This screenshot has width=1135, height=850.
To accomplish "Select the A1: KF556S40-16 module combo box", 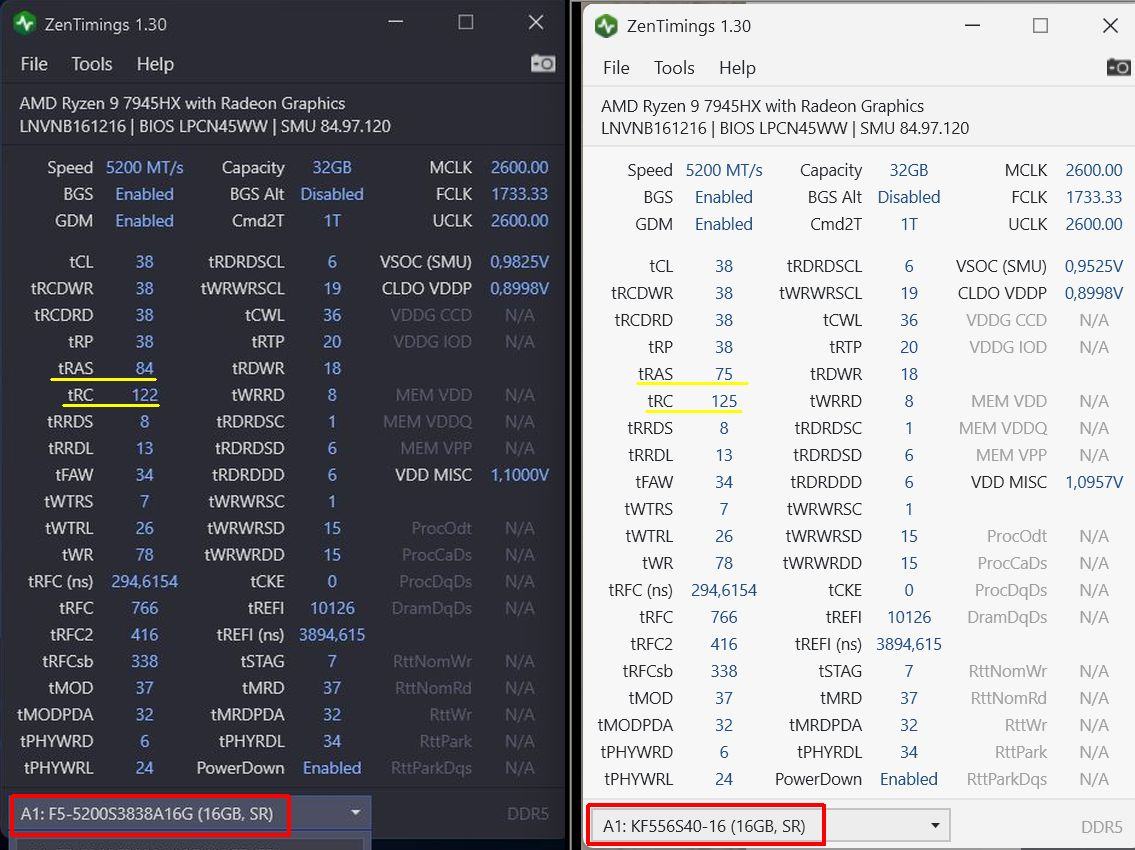I will click(771, 825).
